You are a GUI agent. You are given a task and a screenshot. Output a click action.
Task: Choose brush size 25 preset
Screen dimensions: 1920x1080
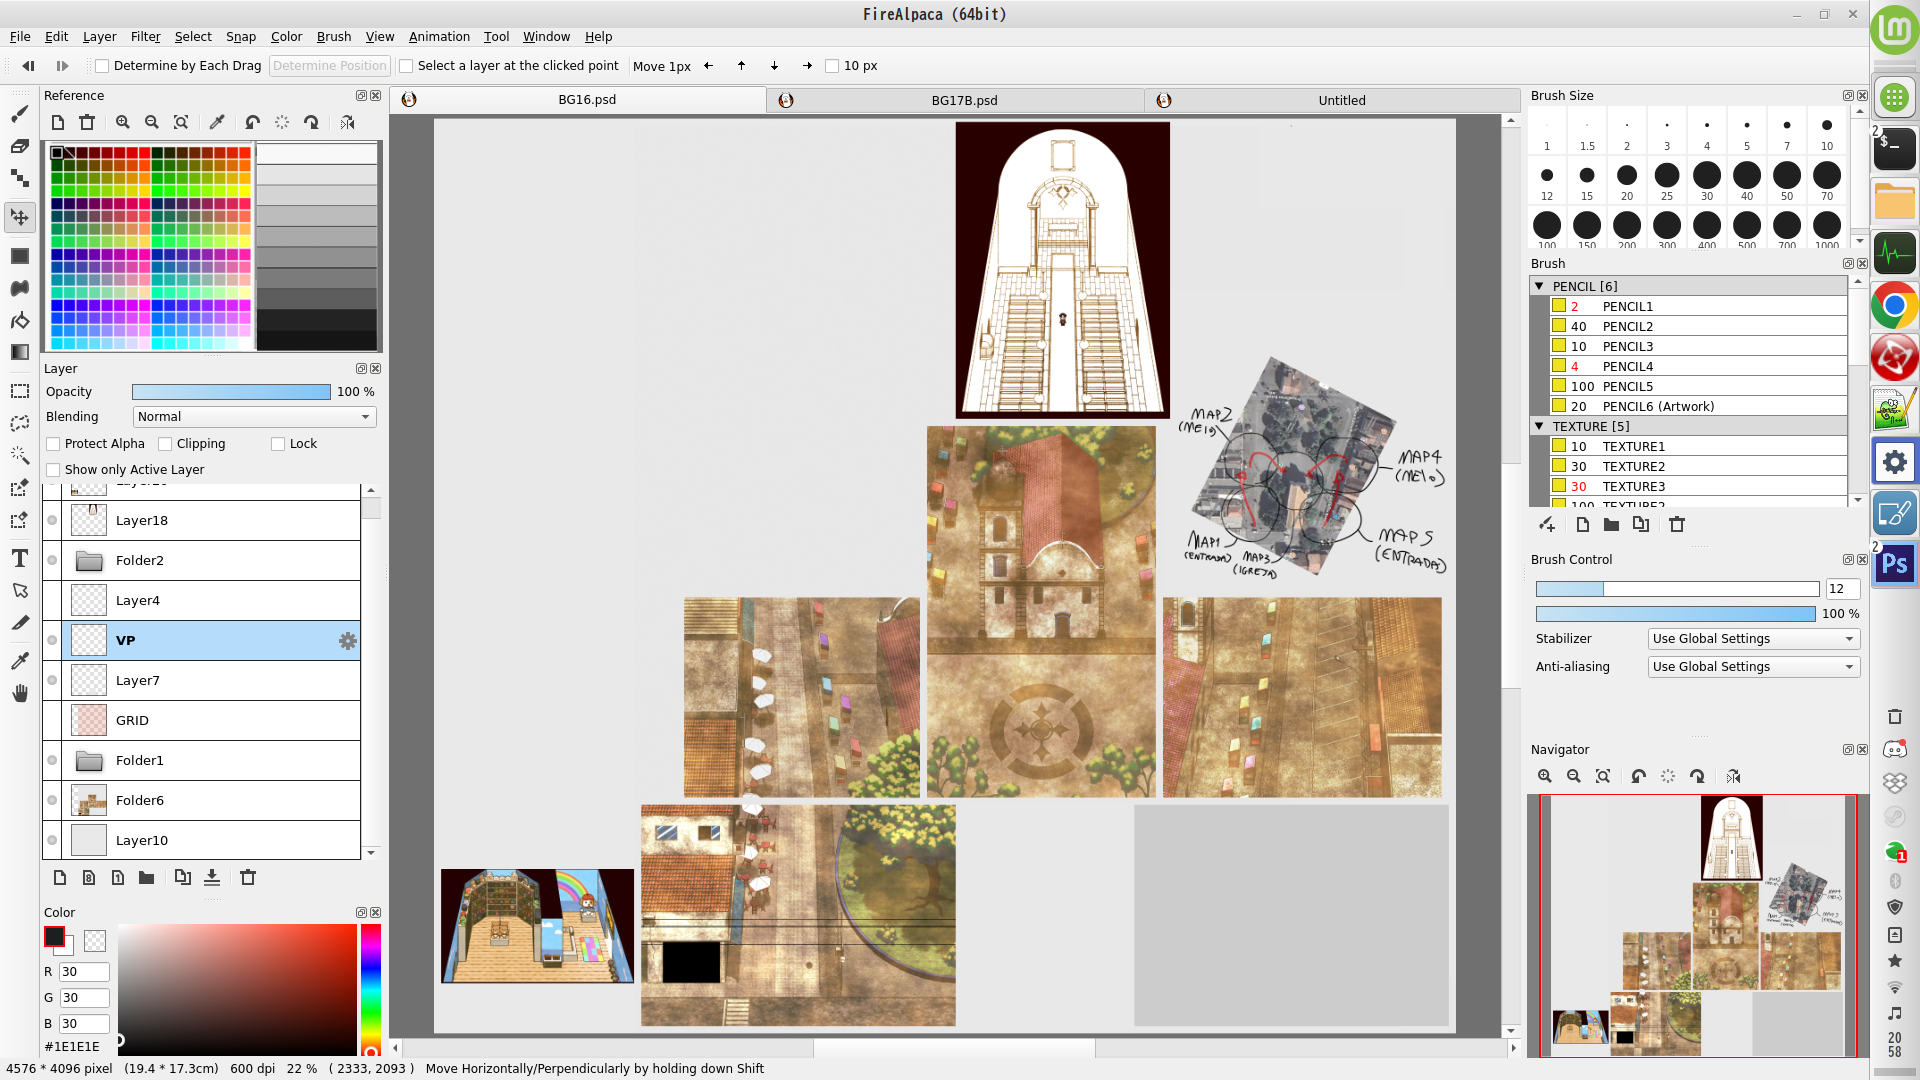1666,181
